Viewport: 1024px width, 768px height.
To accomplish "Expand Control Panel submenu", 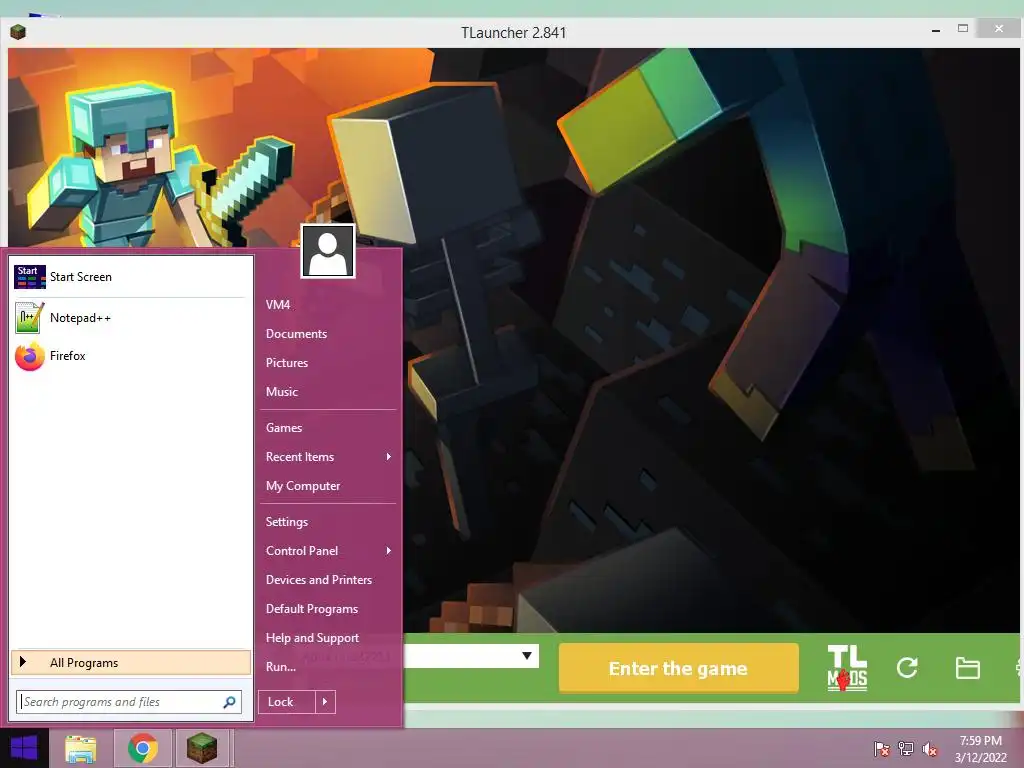I will click(x=328, y=551).
